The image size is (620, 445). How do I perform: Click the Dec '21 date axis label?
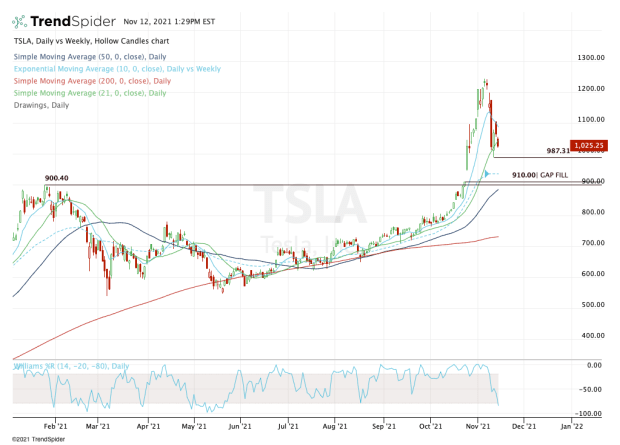tap(524, 426)
